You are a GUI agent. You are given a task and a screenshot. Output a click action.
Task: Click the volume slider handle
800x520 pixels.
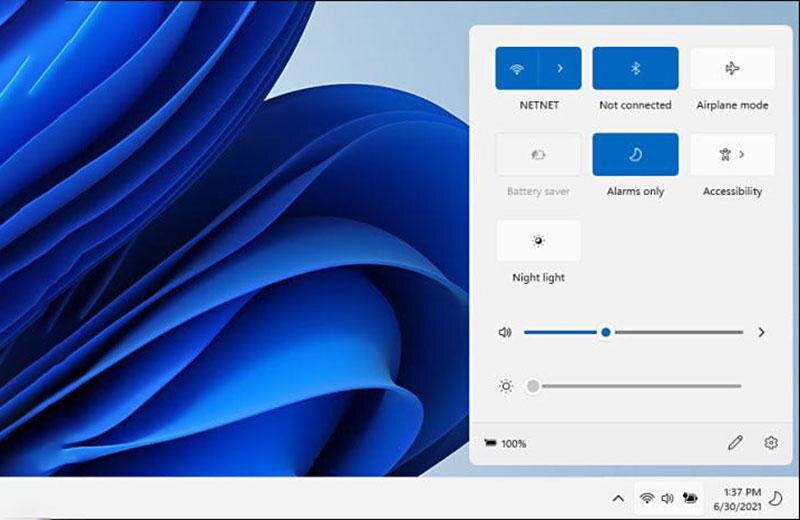pyautogui.click(x=606, y=332)
